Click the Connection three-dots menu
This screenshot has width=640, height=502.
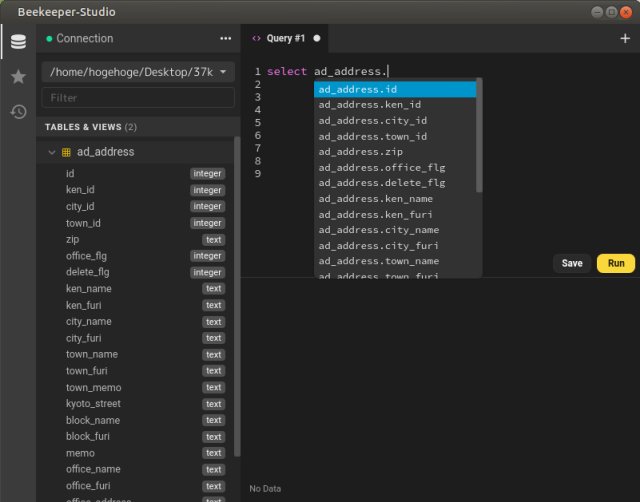click(x=225, y=38)
